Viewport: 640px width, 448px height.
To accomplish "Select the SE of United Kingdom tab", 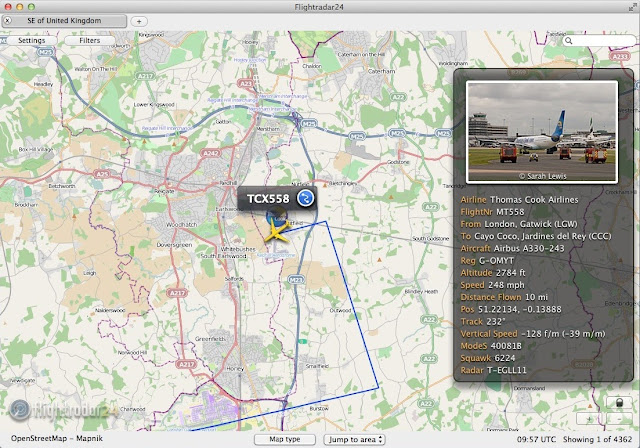I will coord(64,21).
